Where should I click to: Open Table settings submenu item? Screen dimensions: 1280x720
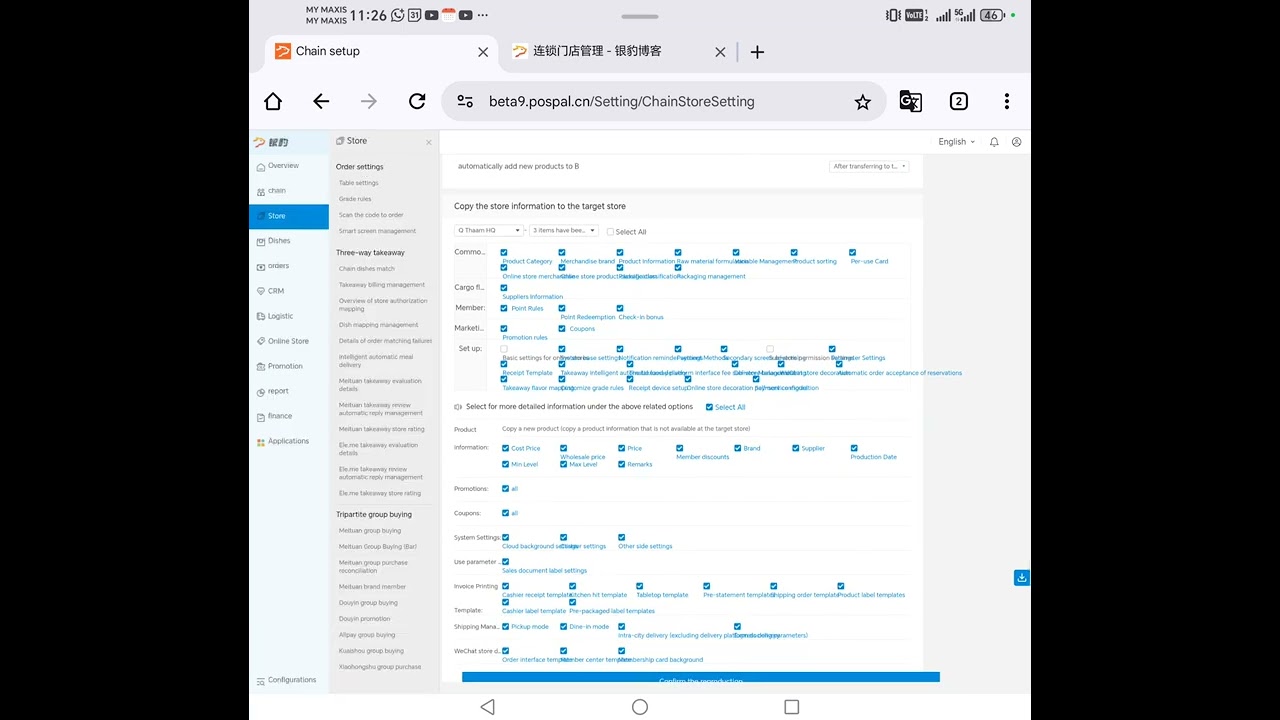click(x=358, y=183)
